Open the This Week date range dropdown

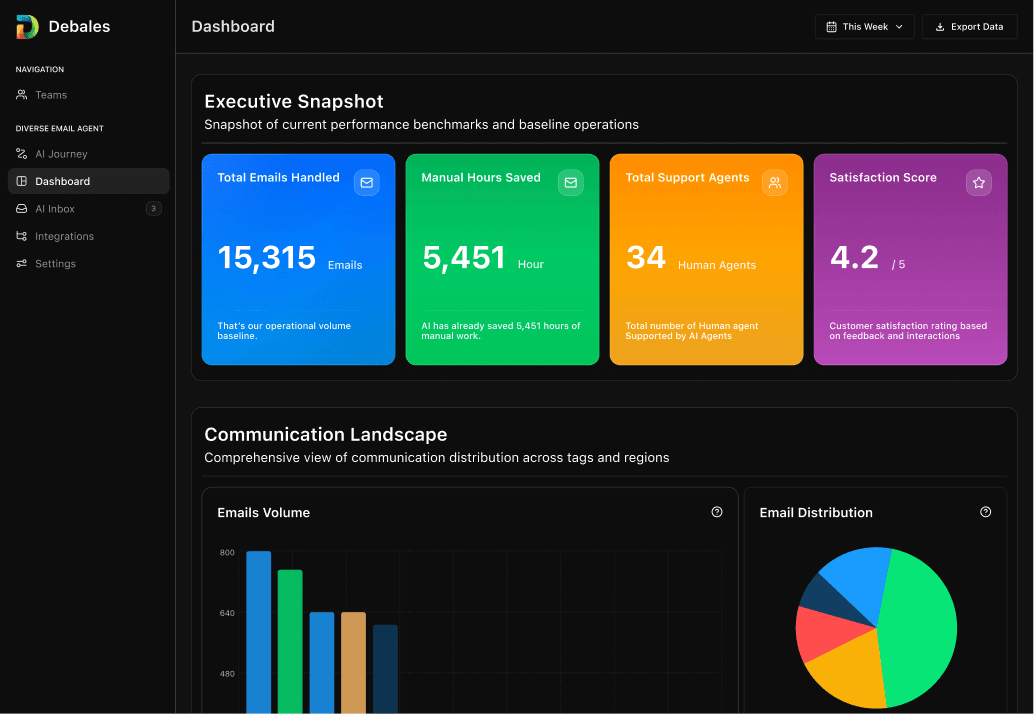pyautogui.click(x=864, y=26)
